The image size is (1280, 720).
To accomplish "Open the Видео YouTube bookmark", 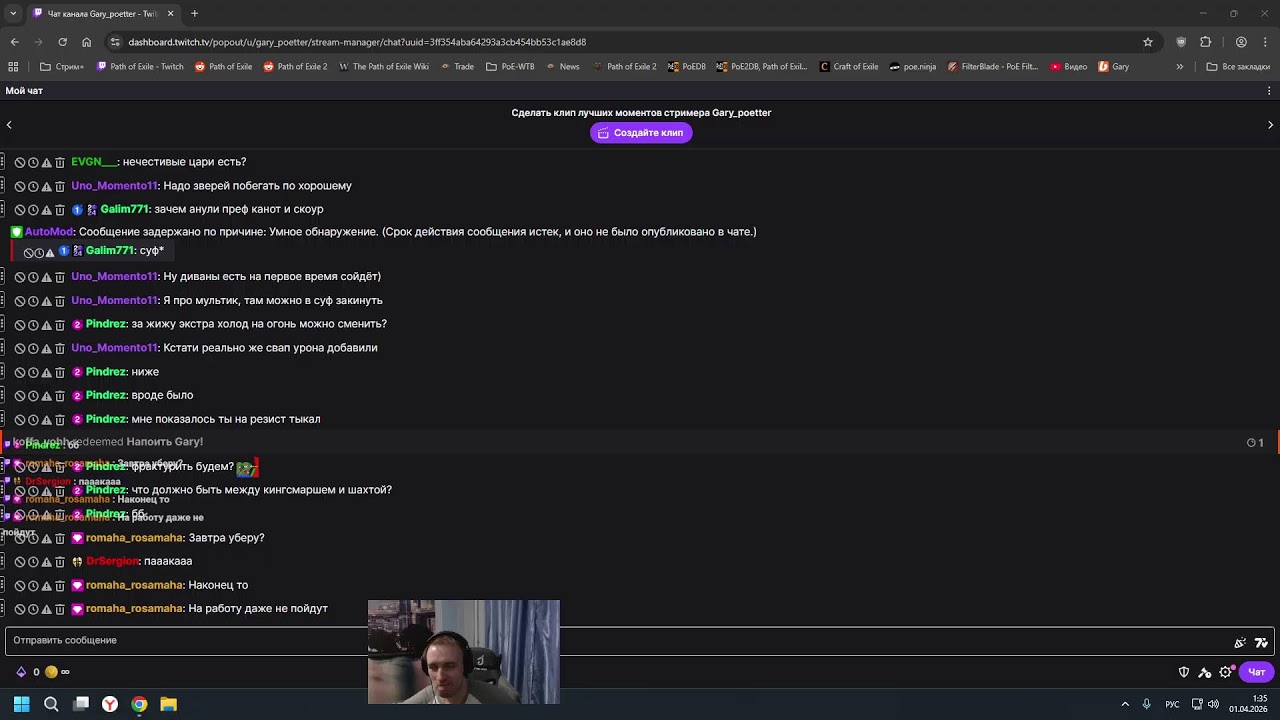I will [x=1068, y=67].
